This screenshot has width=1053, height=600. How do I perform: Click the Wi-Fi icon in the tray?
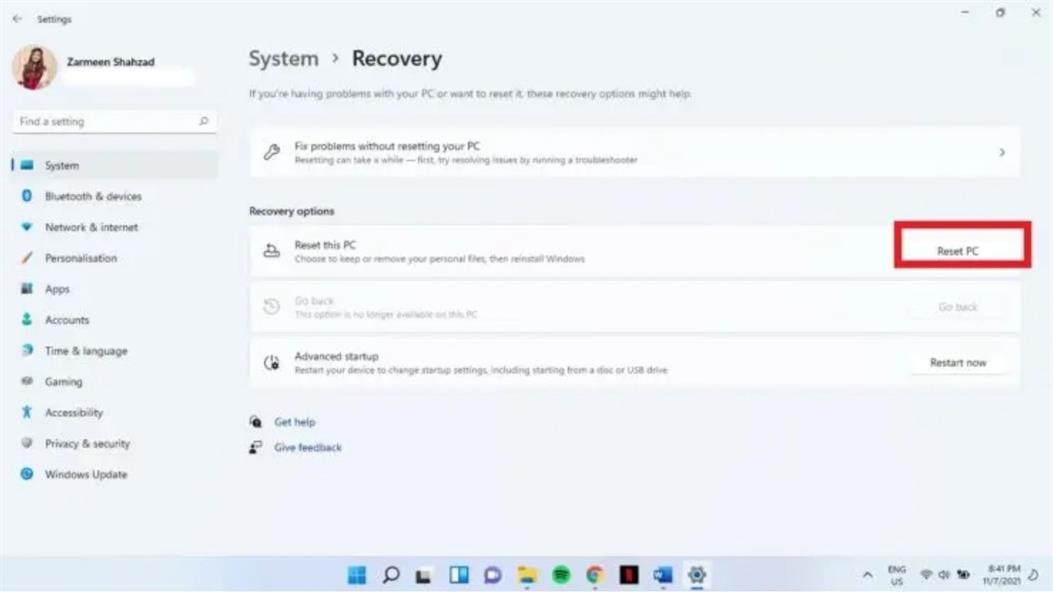(x=927, y=575)
